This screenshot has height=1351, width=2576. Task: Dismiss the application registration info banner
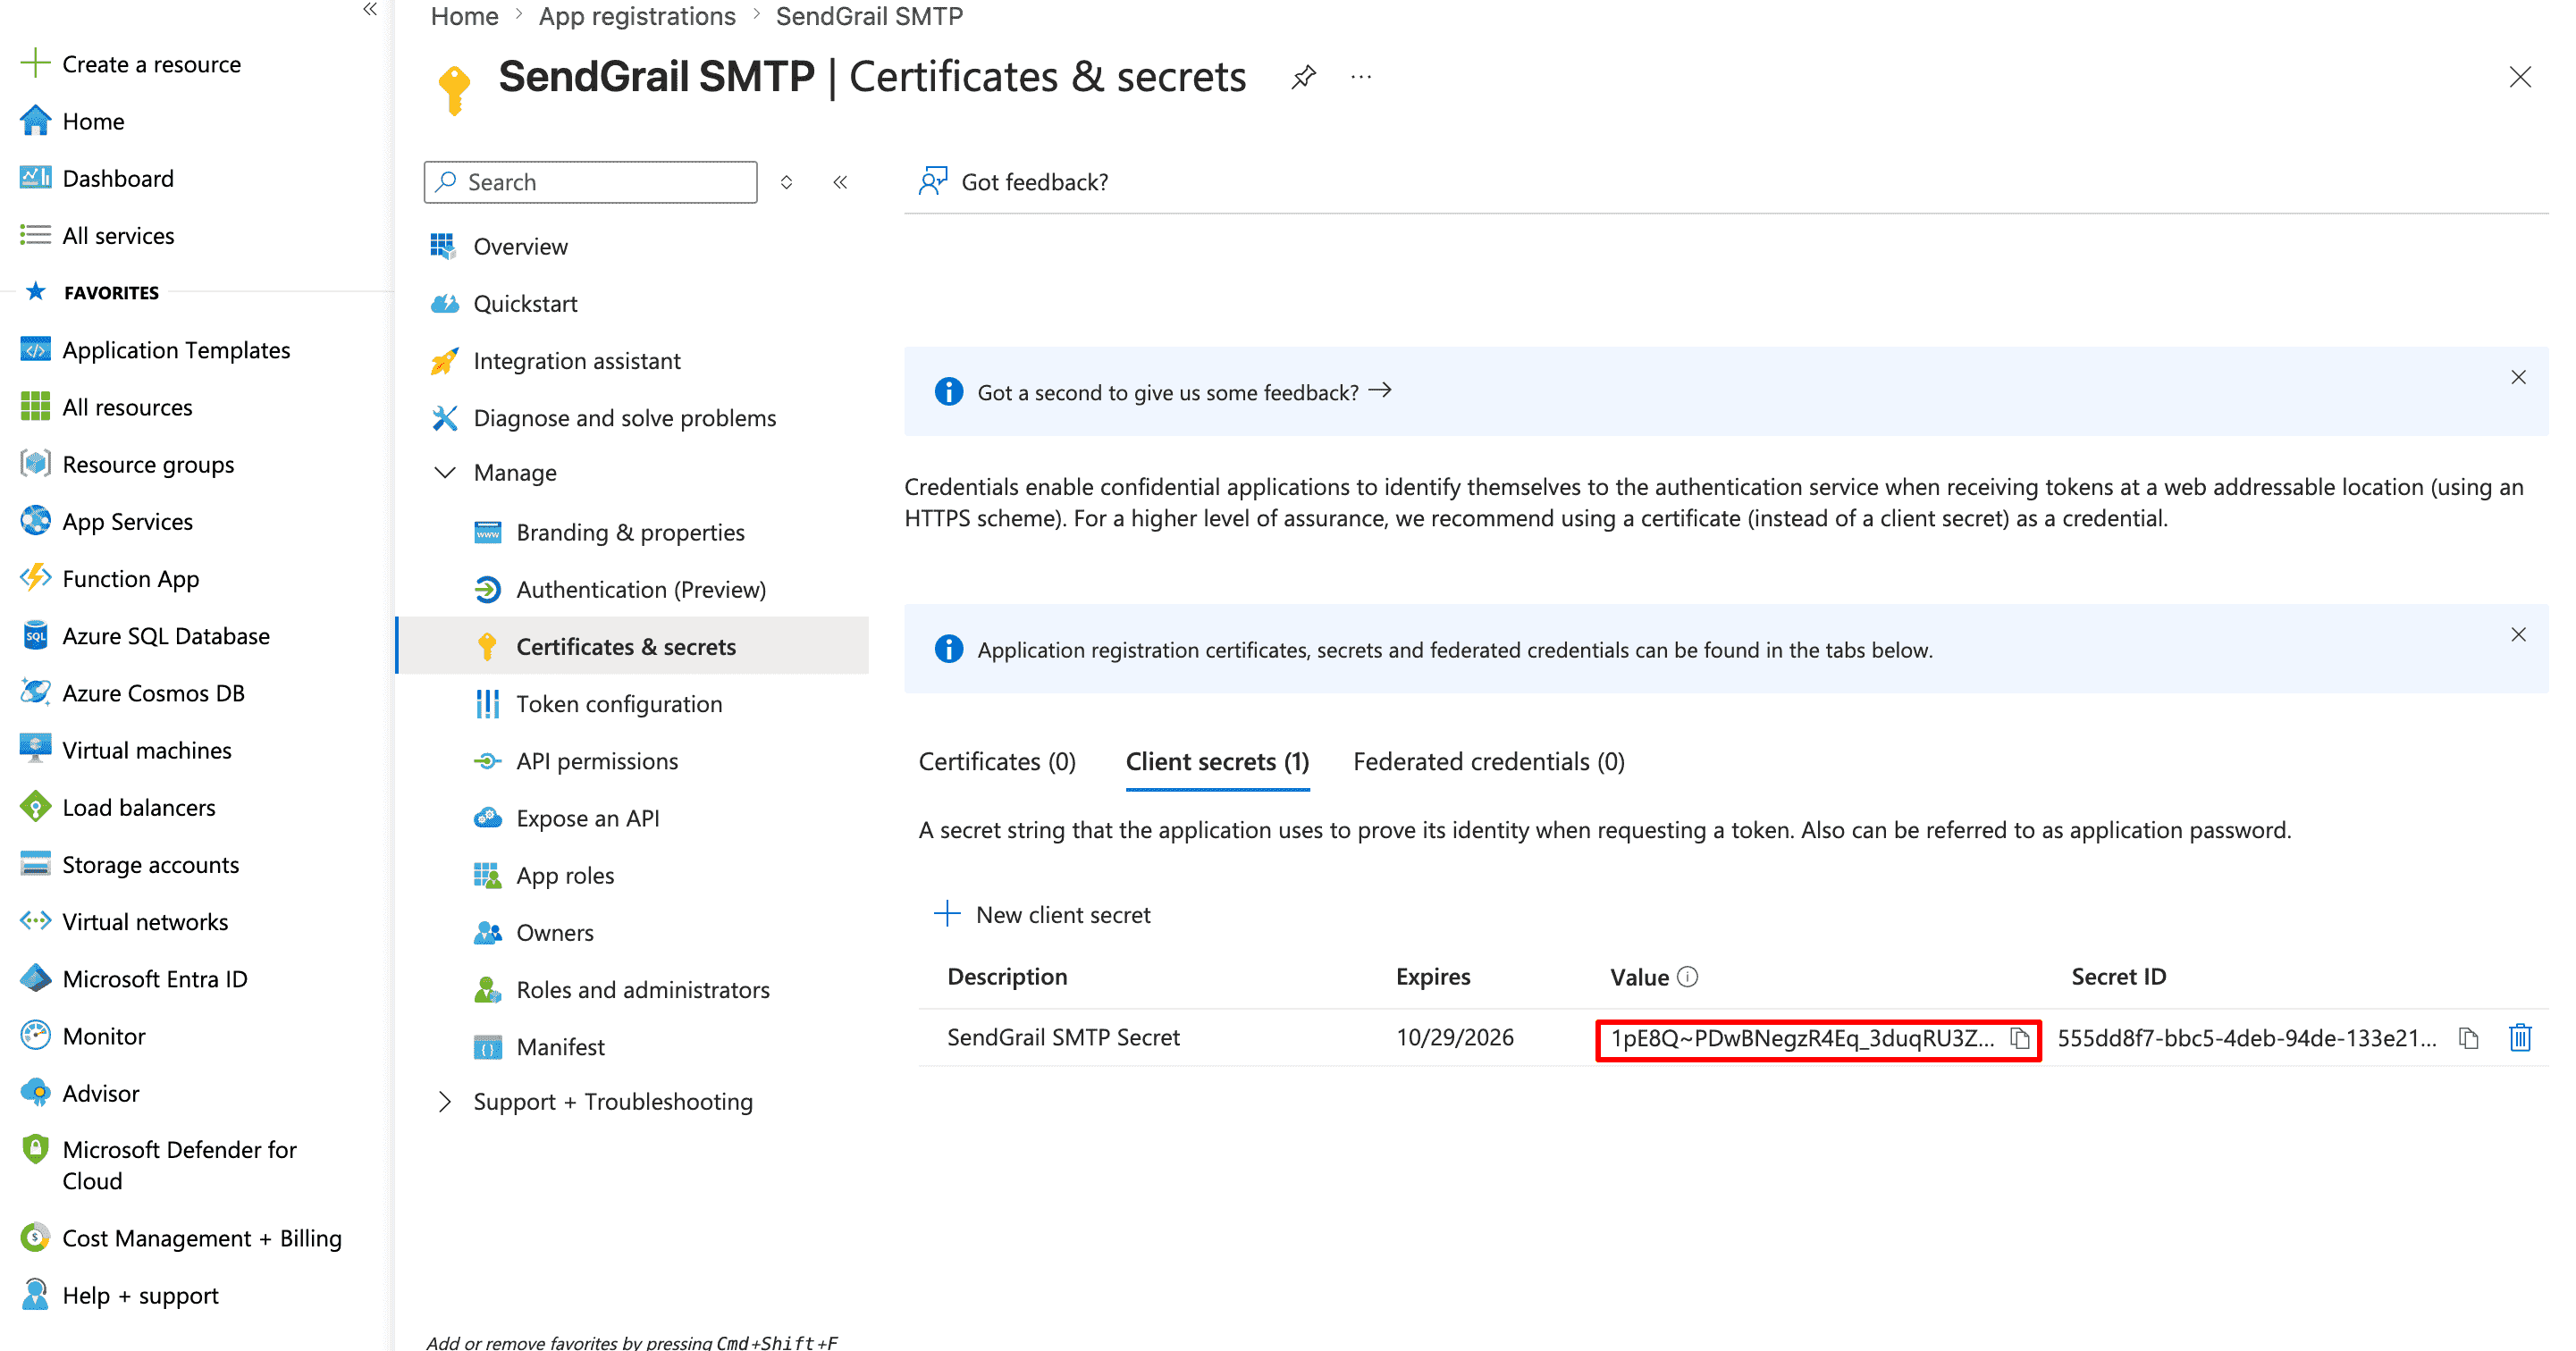point(2517,634)
